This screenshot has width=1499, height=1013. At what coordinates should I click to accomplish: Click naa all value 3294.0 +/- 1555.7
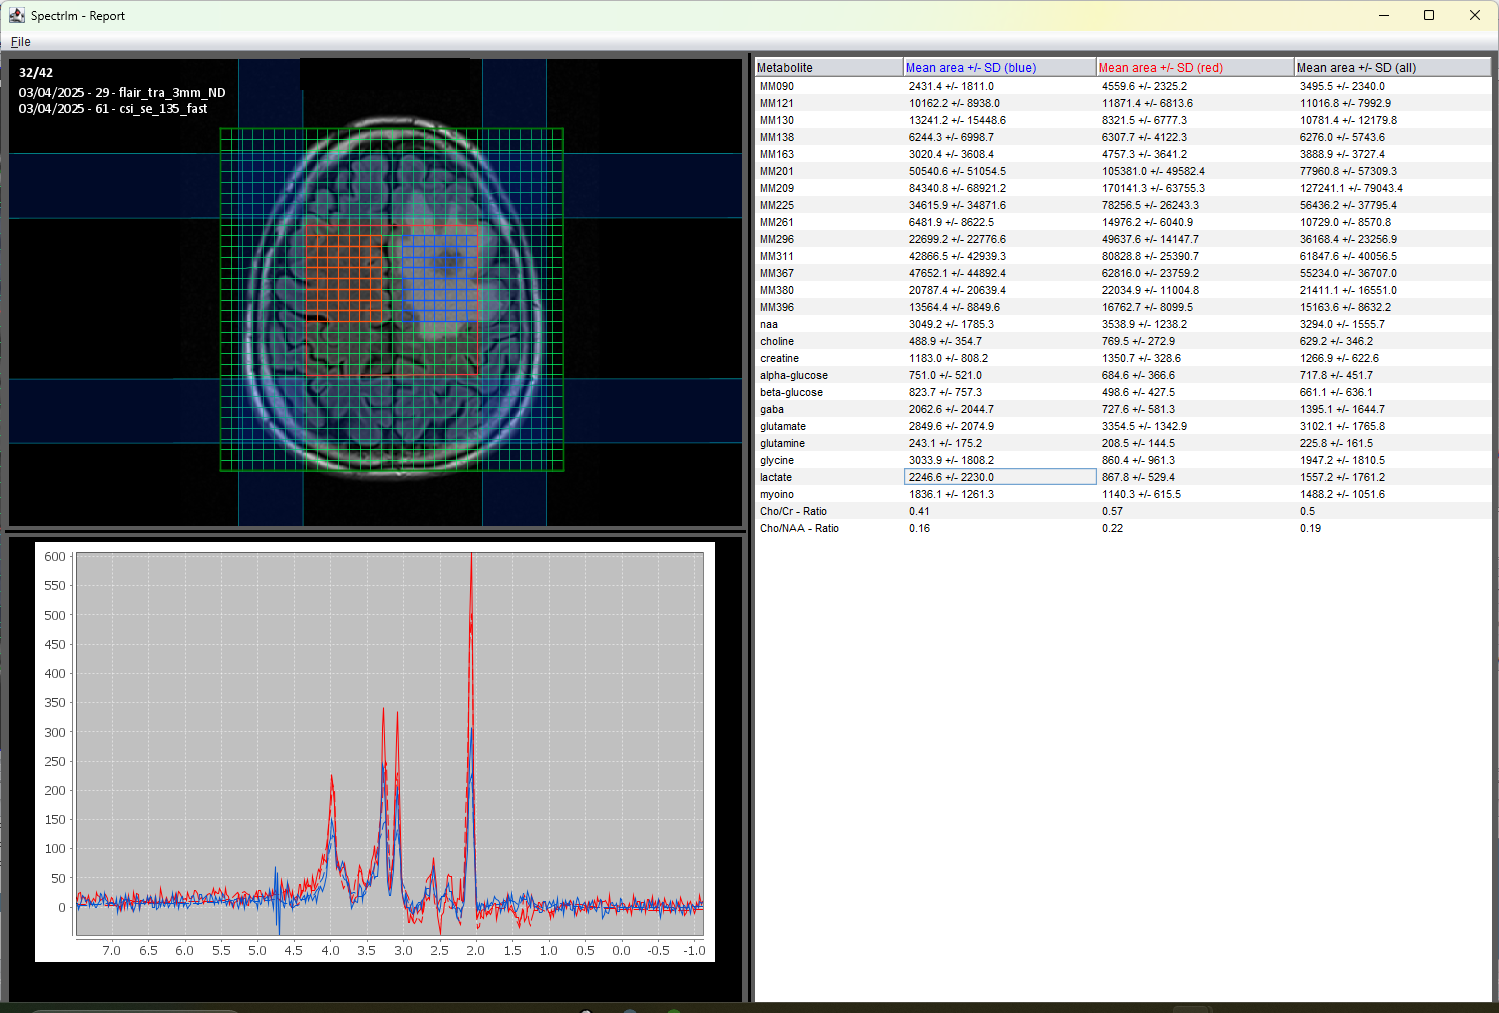[1342, 324]
